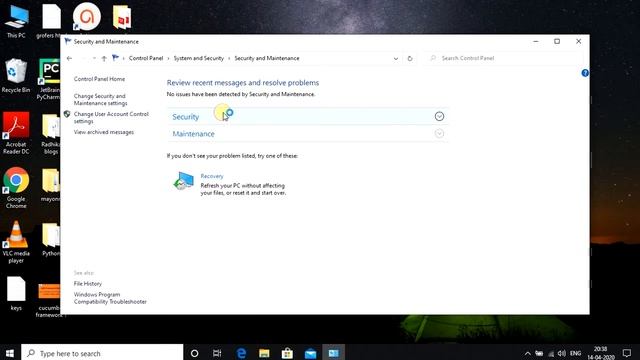Image resolution: width=640 pixels, height=360 pixels.
Task: Open the taskbar clock and date
Action: tap(601, 353)
